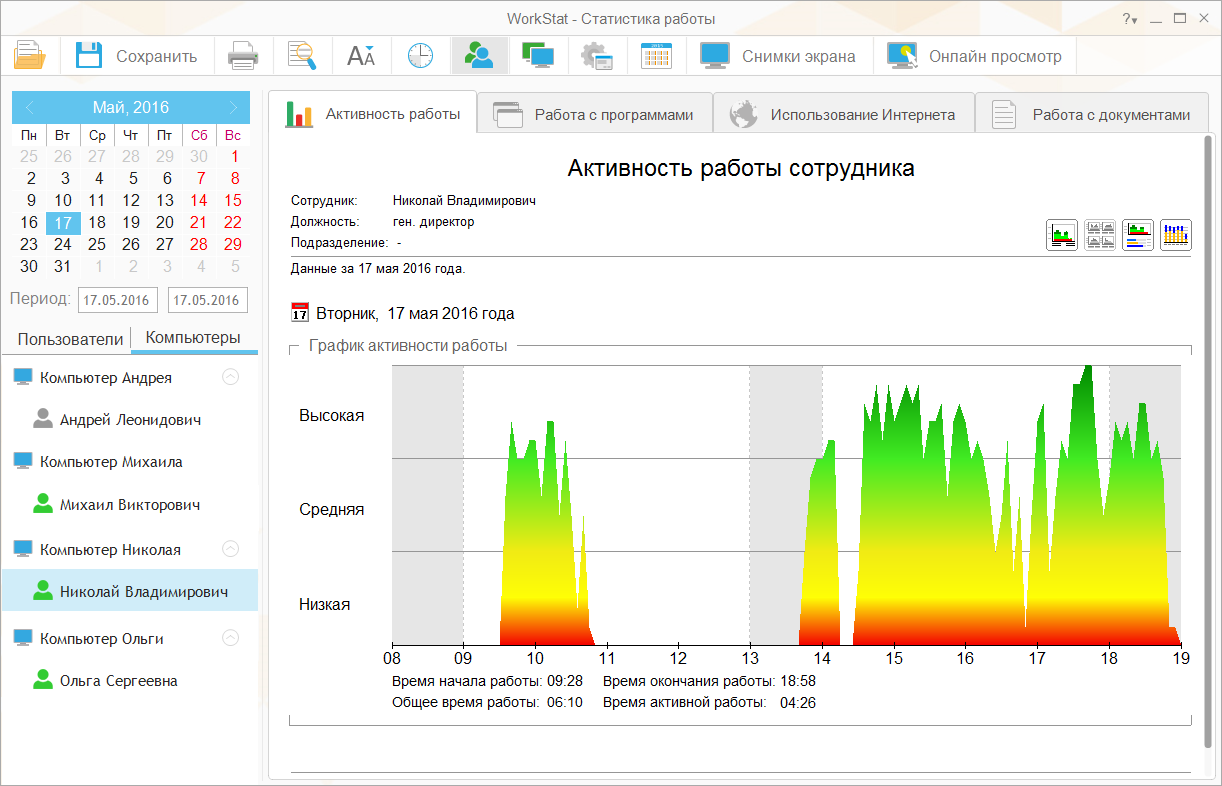Switch to Работа с программами tab
Screen dimensions: 1222x786
[x=595, y=115]
